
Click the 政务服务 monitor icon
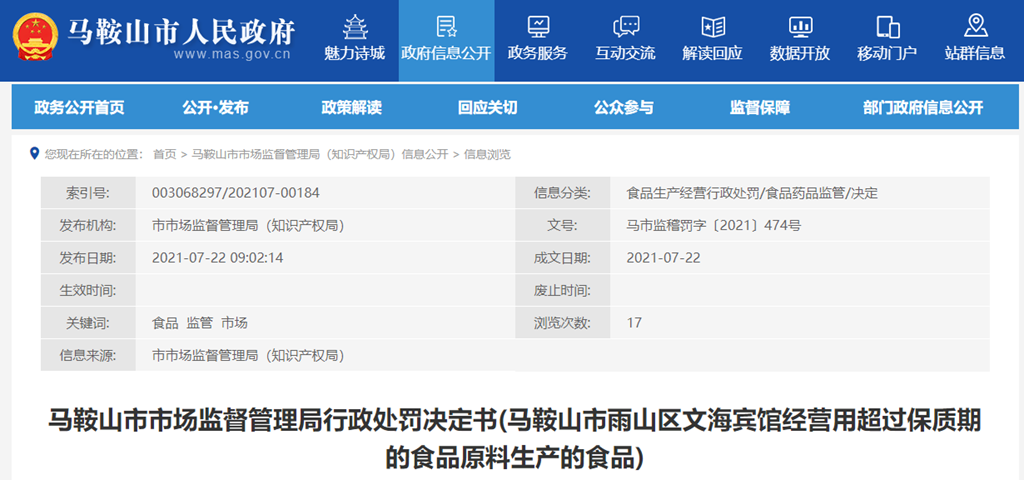tap(538, 26)
